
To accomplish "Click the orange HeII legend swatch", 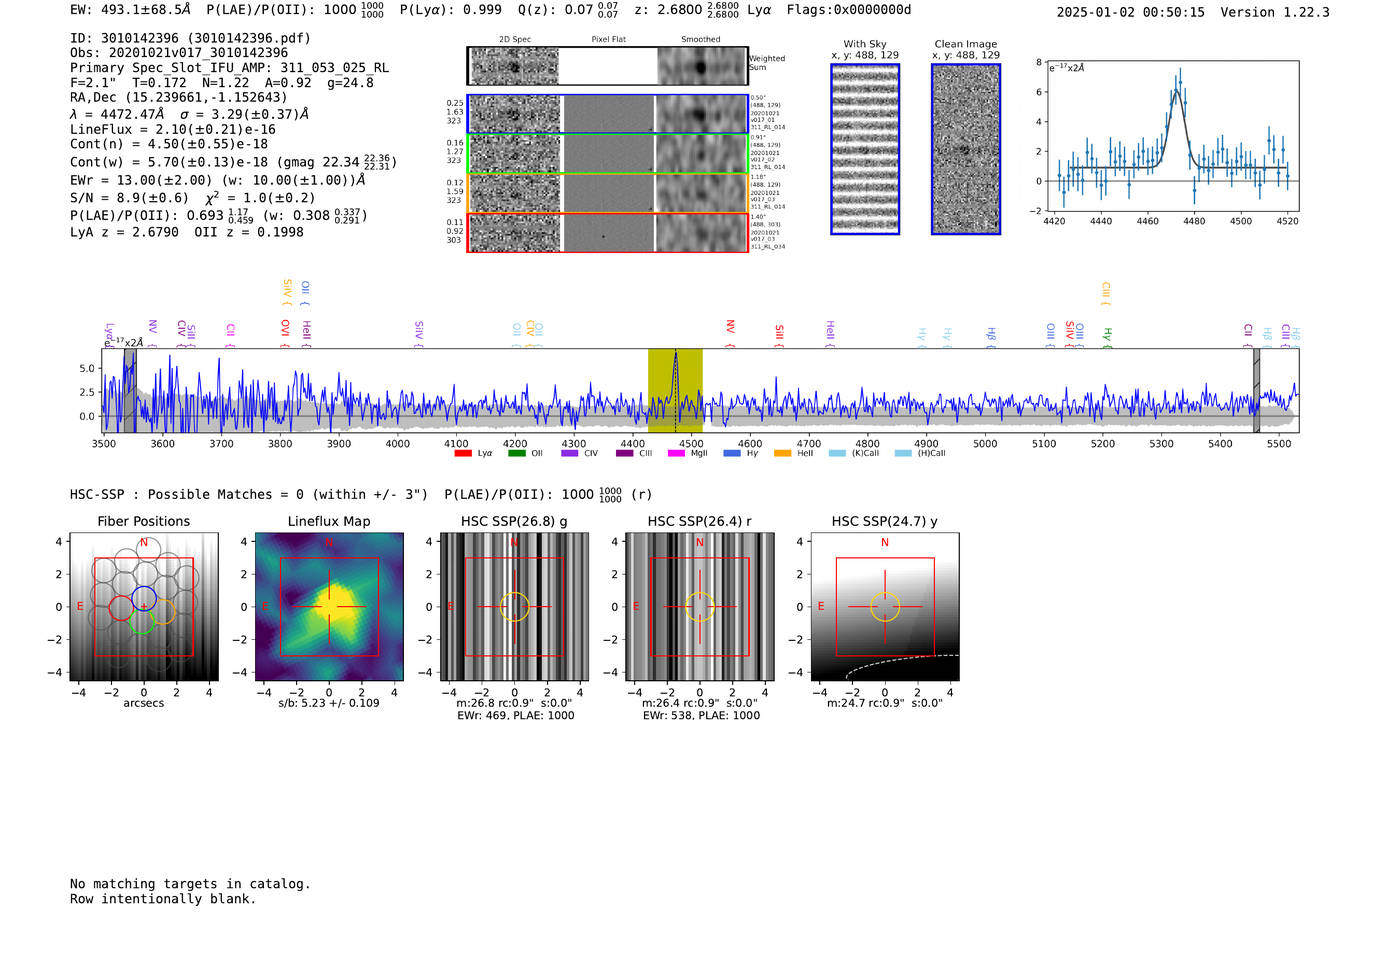I will coord(783,453).
